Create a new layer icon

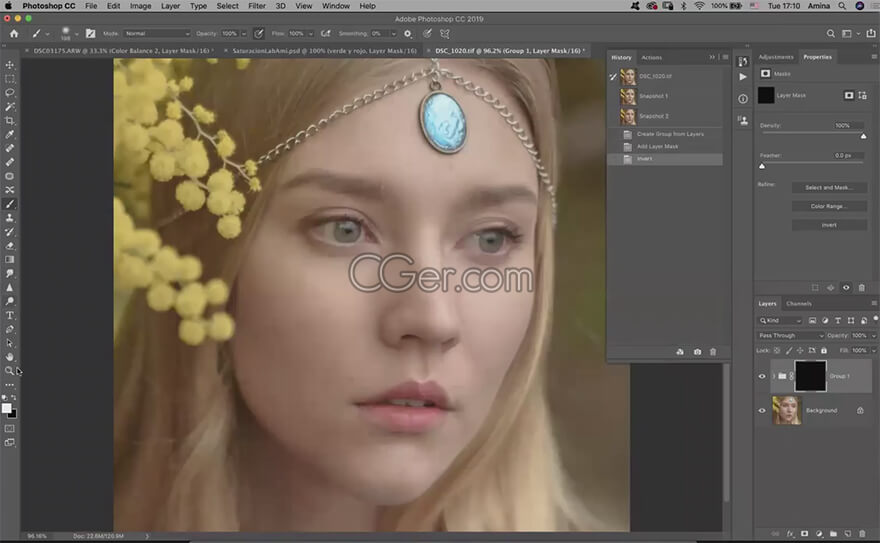click(x=848, y=533)
